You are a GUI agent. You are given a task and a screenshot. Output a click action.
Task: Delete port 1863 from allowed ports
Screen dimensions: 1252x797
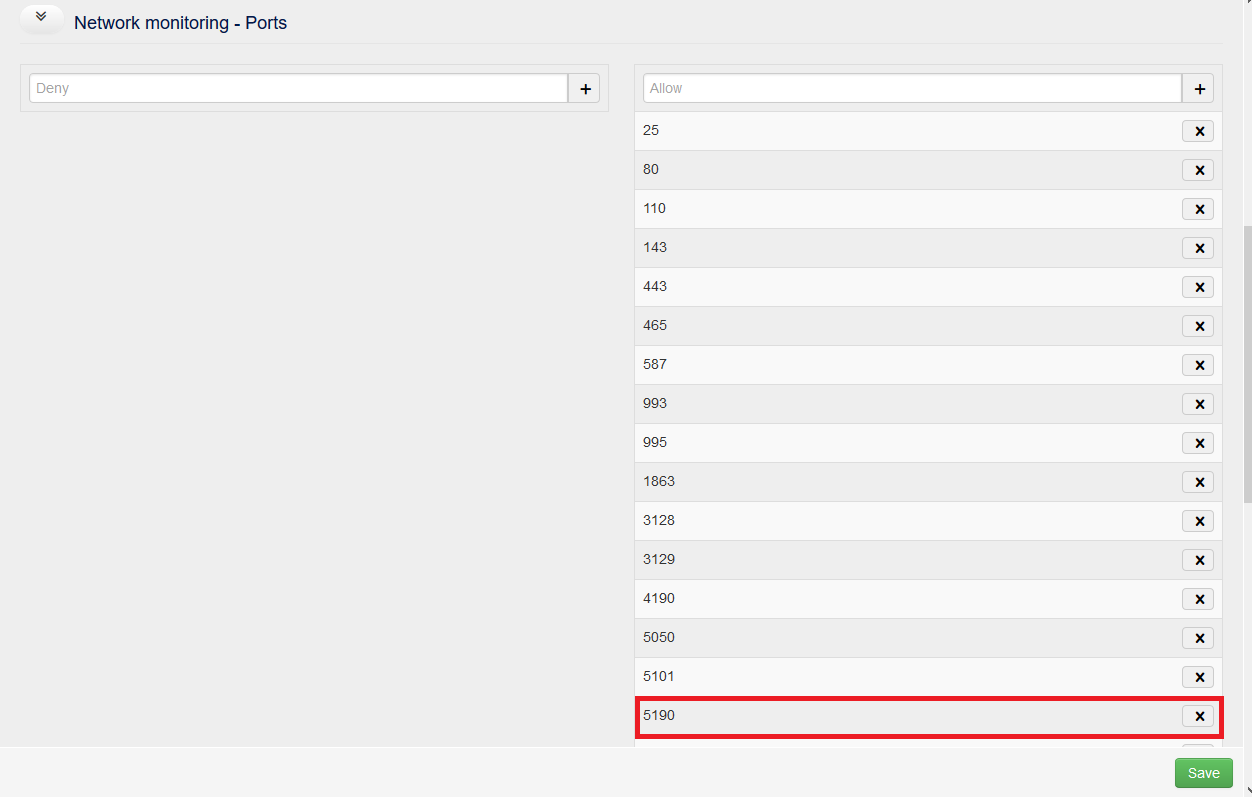pyautogui.click(x=1198, y=482)
